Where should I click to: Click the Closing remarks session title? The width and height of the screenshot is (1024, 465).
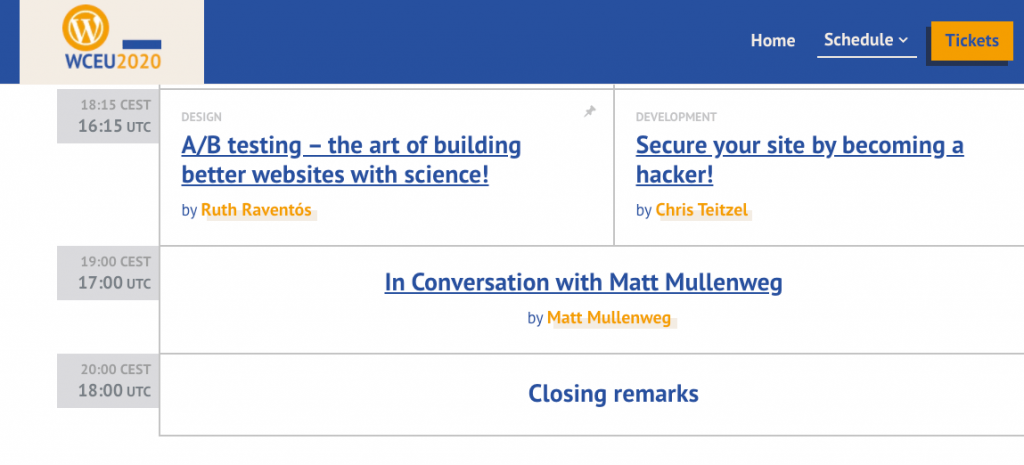click(x=613, y=394)
